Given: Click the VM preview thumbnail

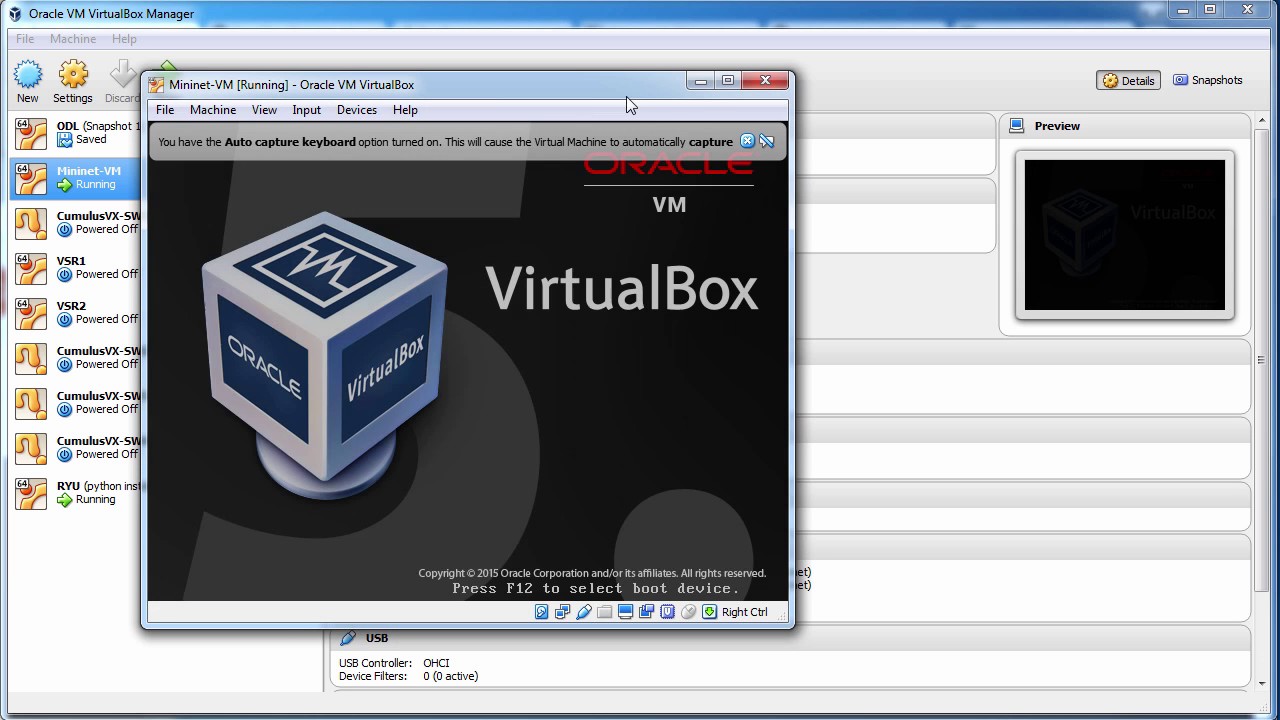Looking at the screenshot, I should pos(1125,235).
